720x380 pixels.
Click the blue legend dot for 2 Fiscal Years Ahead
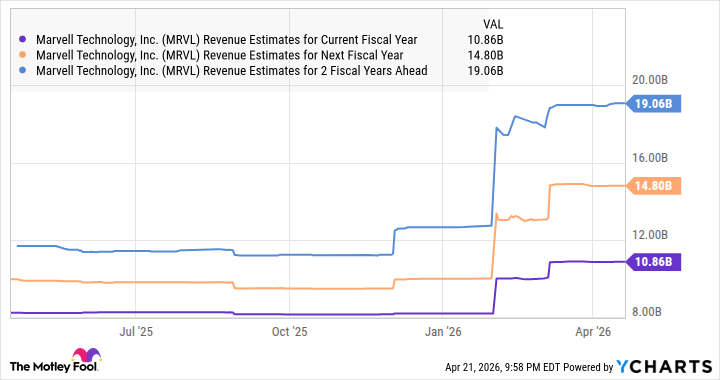[x=22, y=71]
